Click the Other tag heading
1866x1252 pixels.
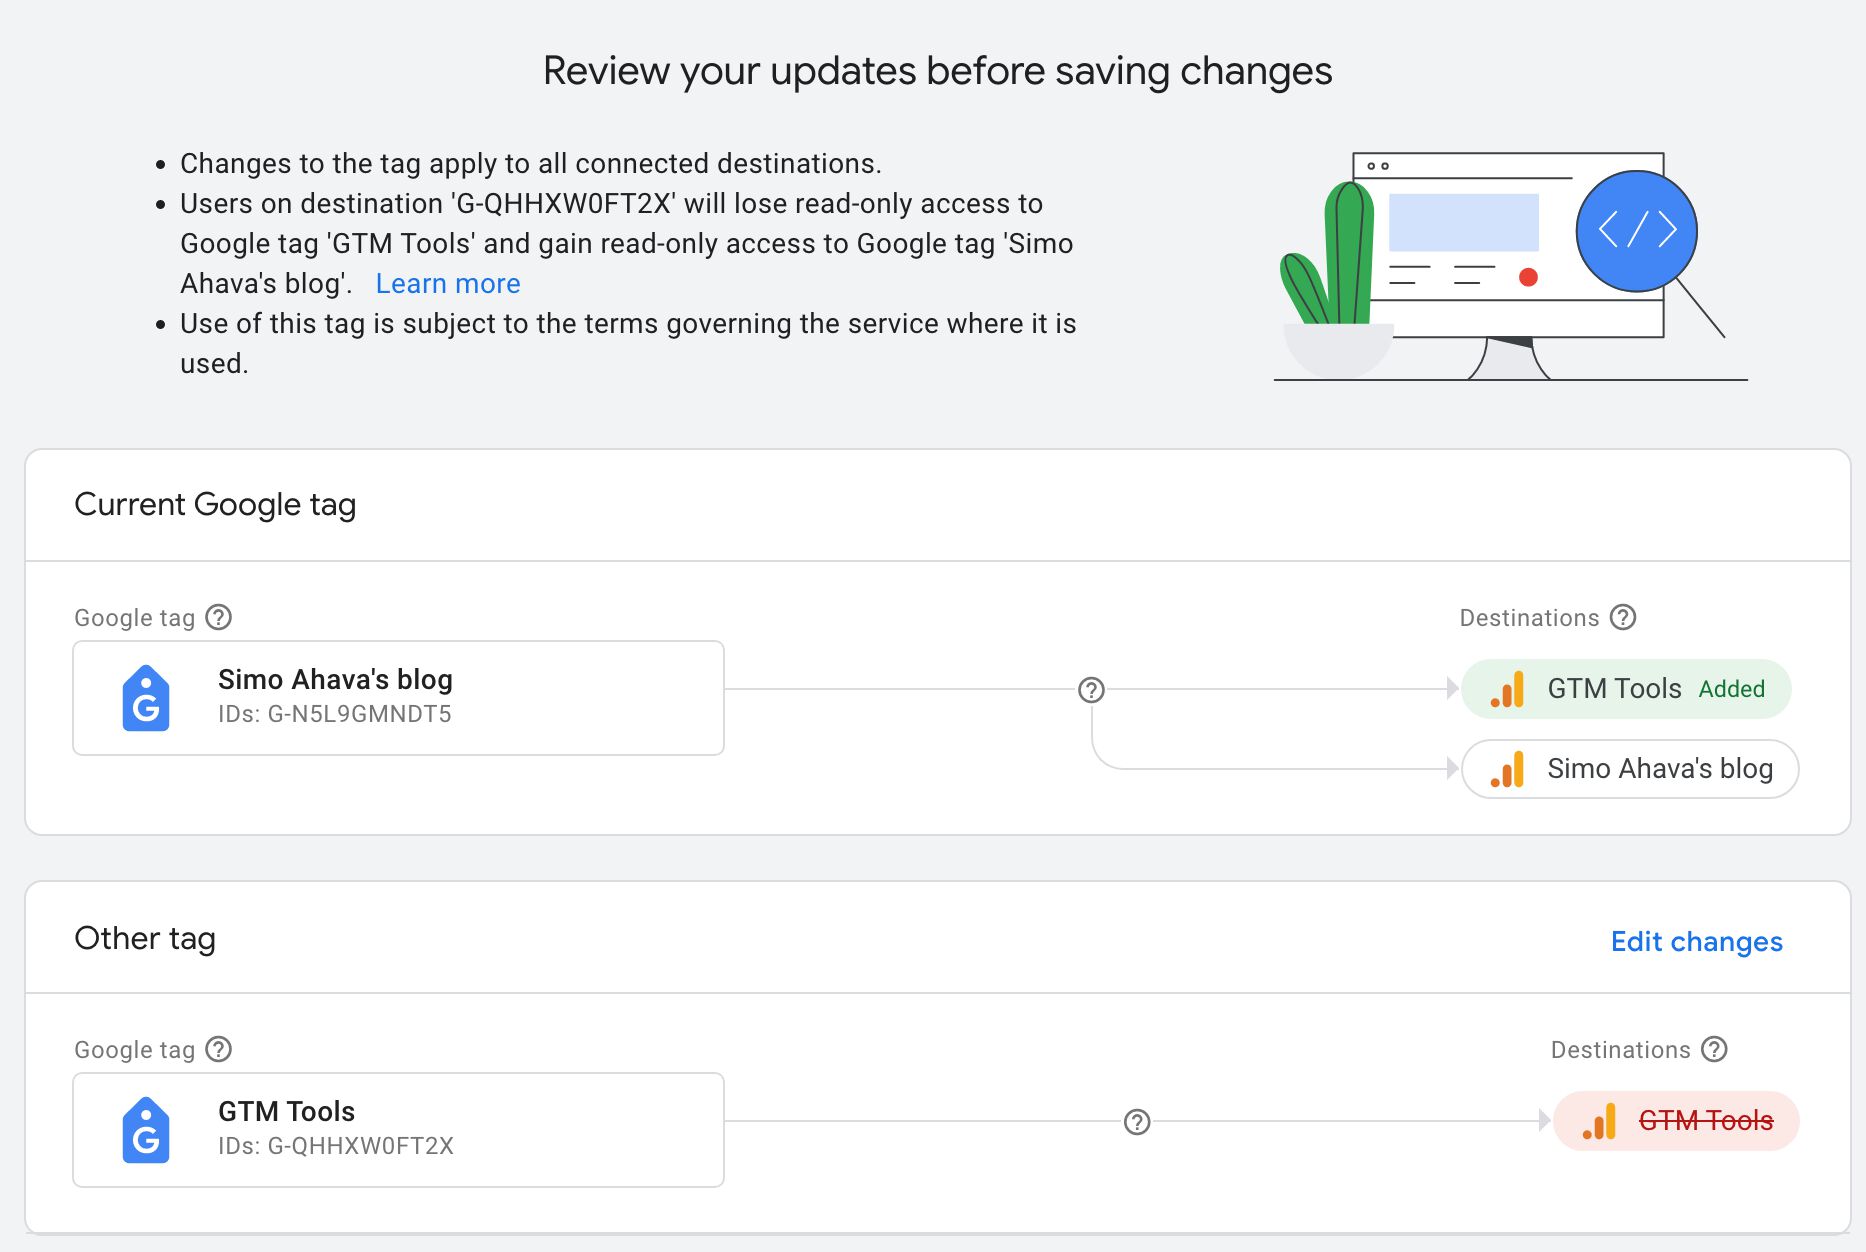(x=145, y=938)
